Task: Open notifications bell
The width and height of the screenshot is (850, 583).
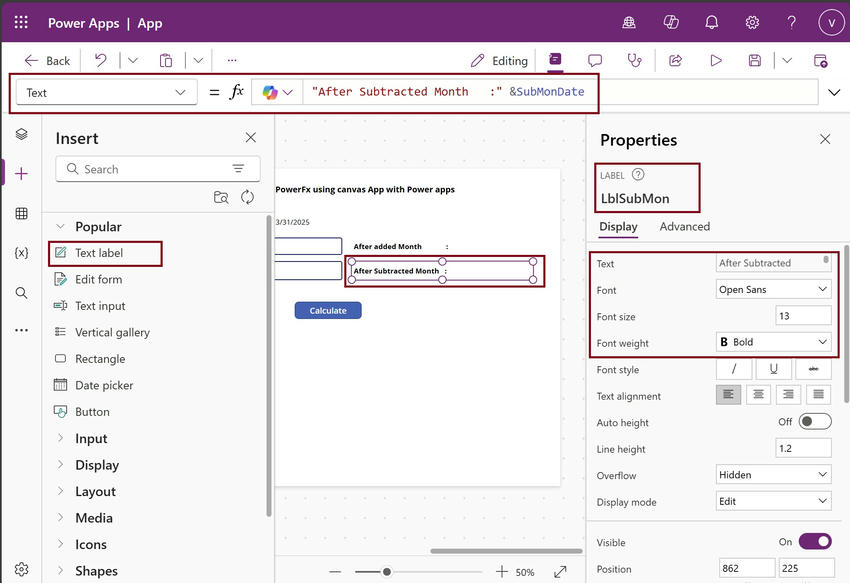Action: [711, 22]
